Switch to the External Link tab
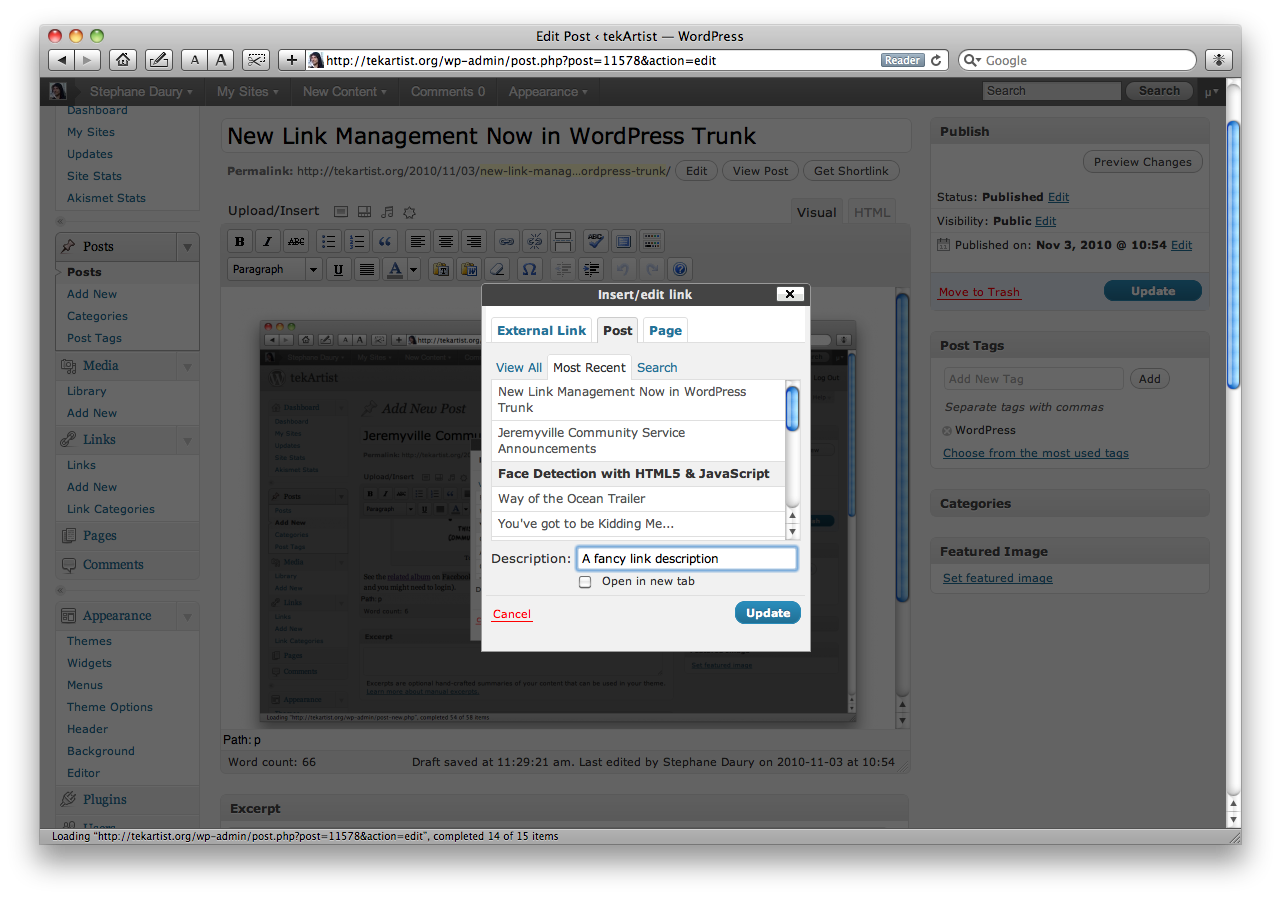 [541, 331]
